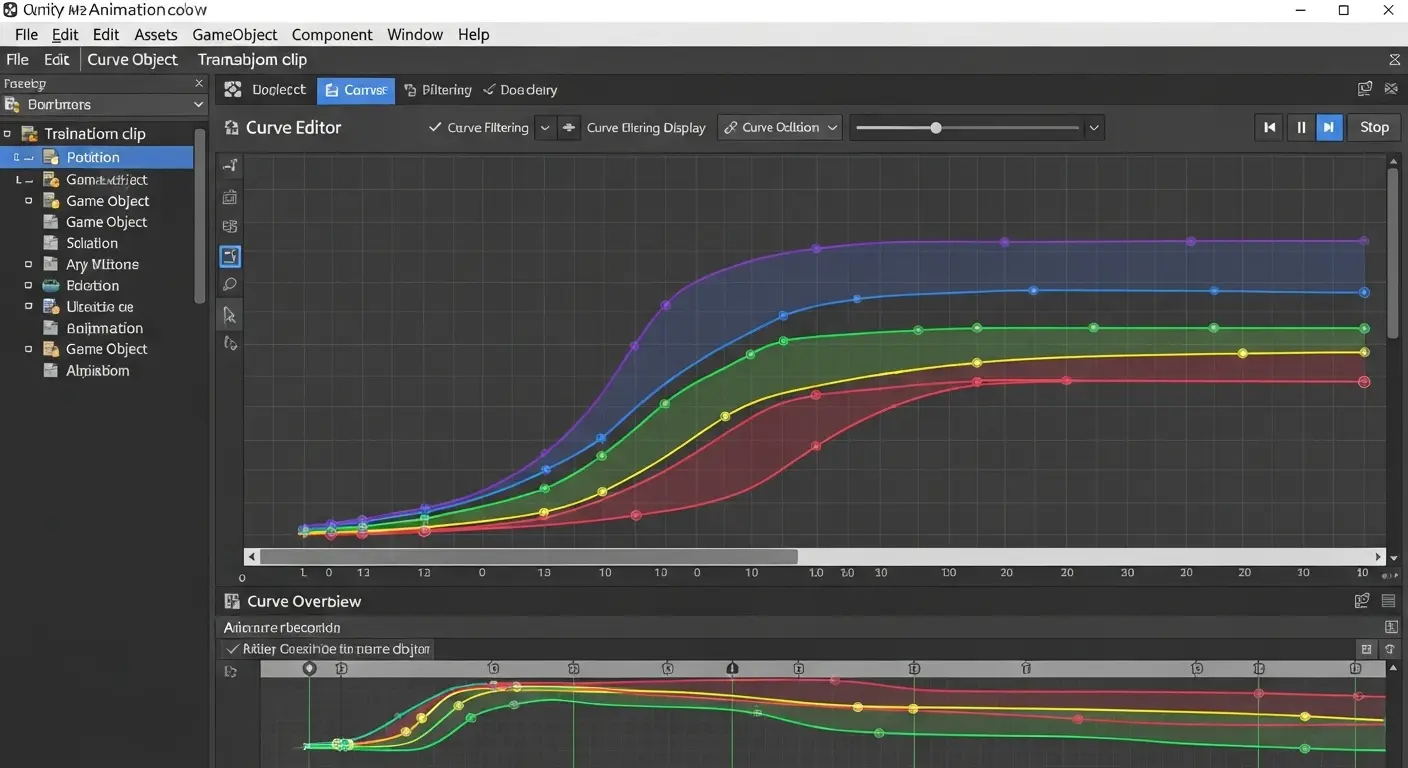
Task: Select the arrow pointer tool in curve toolbar
Action: pyautogui.click(x=230, y=315)
